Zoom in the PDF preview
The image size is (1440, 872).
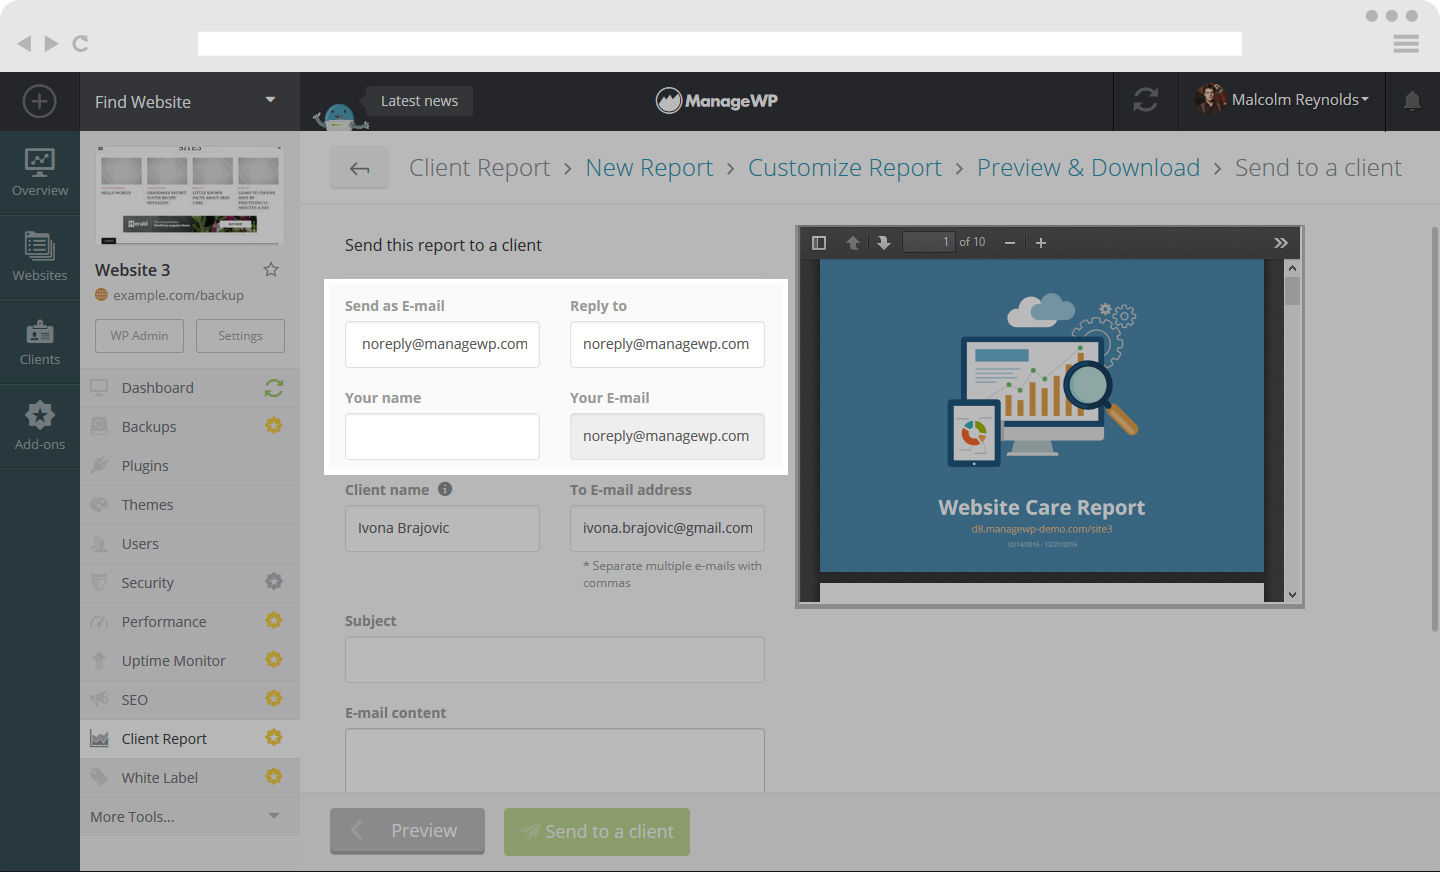[1041, 243]
